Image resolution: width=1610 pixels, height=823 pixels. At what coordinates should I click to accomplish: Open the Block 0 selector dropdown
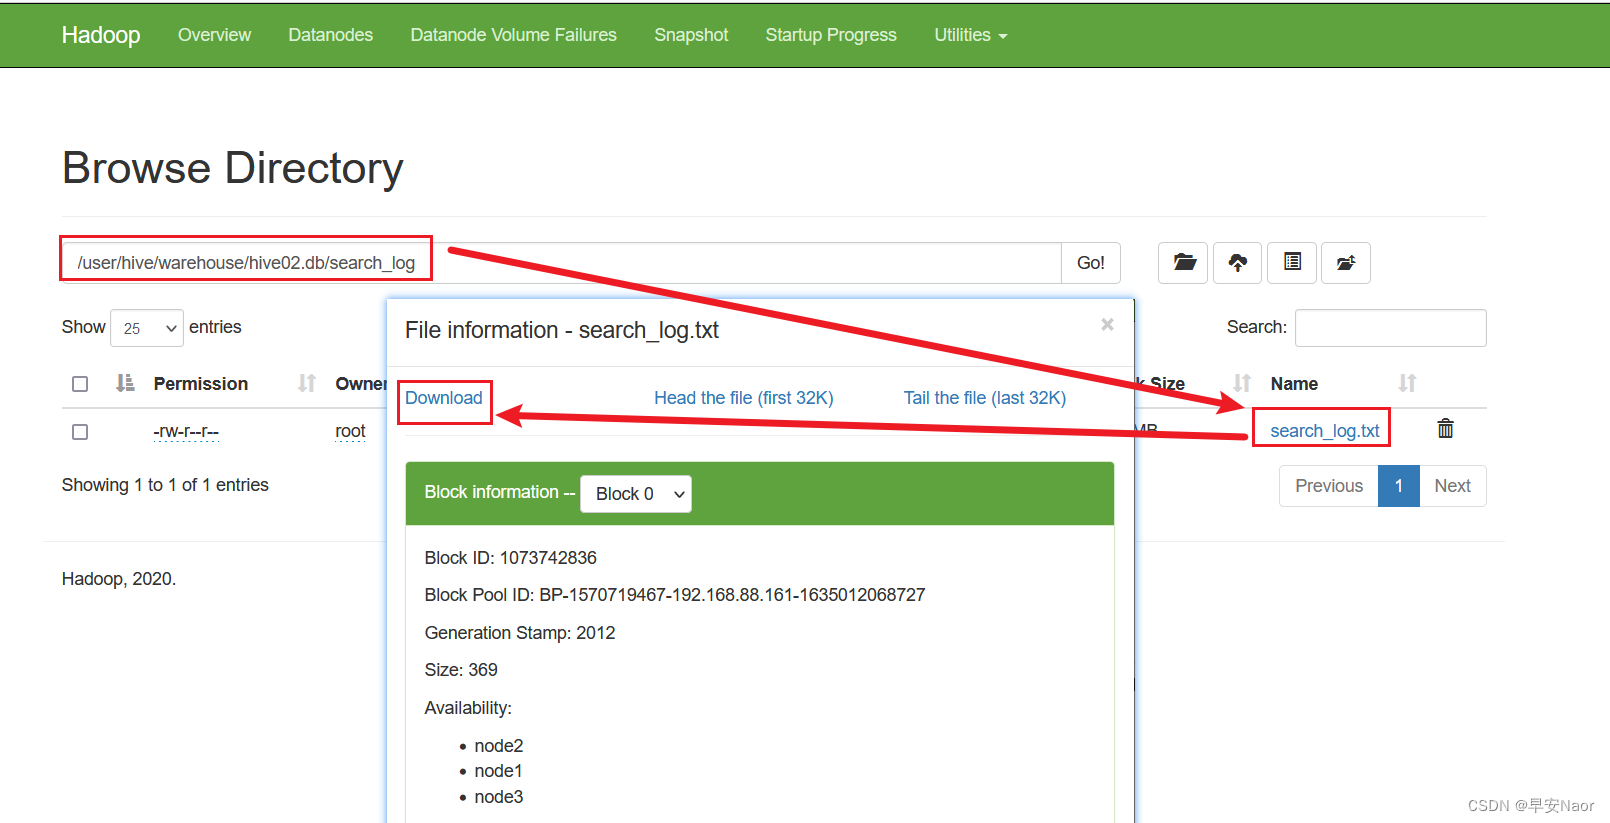636,494
